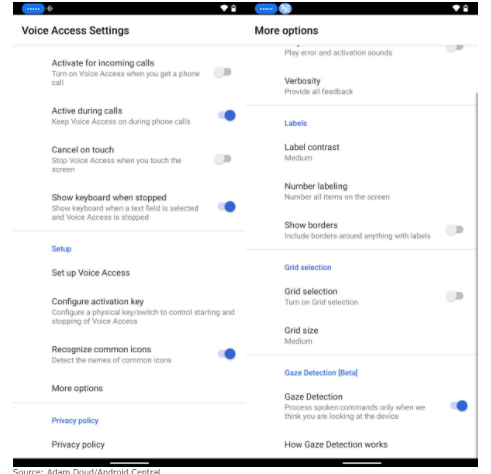Screen dimensions: 491x474
Task: Open Set up Voice Access
Action: (x=129, y=273)
